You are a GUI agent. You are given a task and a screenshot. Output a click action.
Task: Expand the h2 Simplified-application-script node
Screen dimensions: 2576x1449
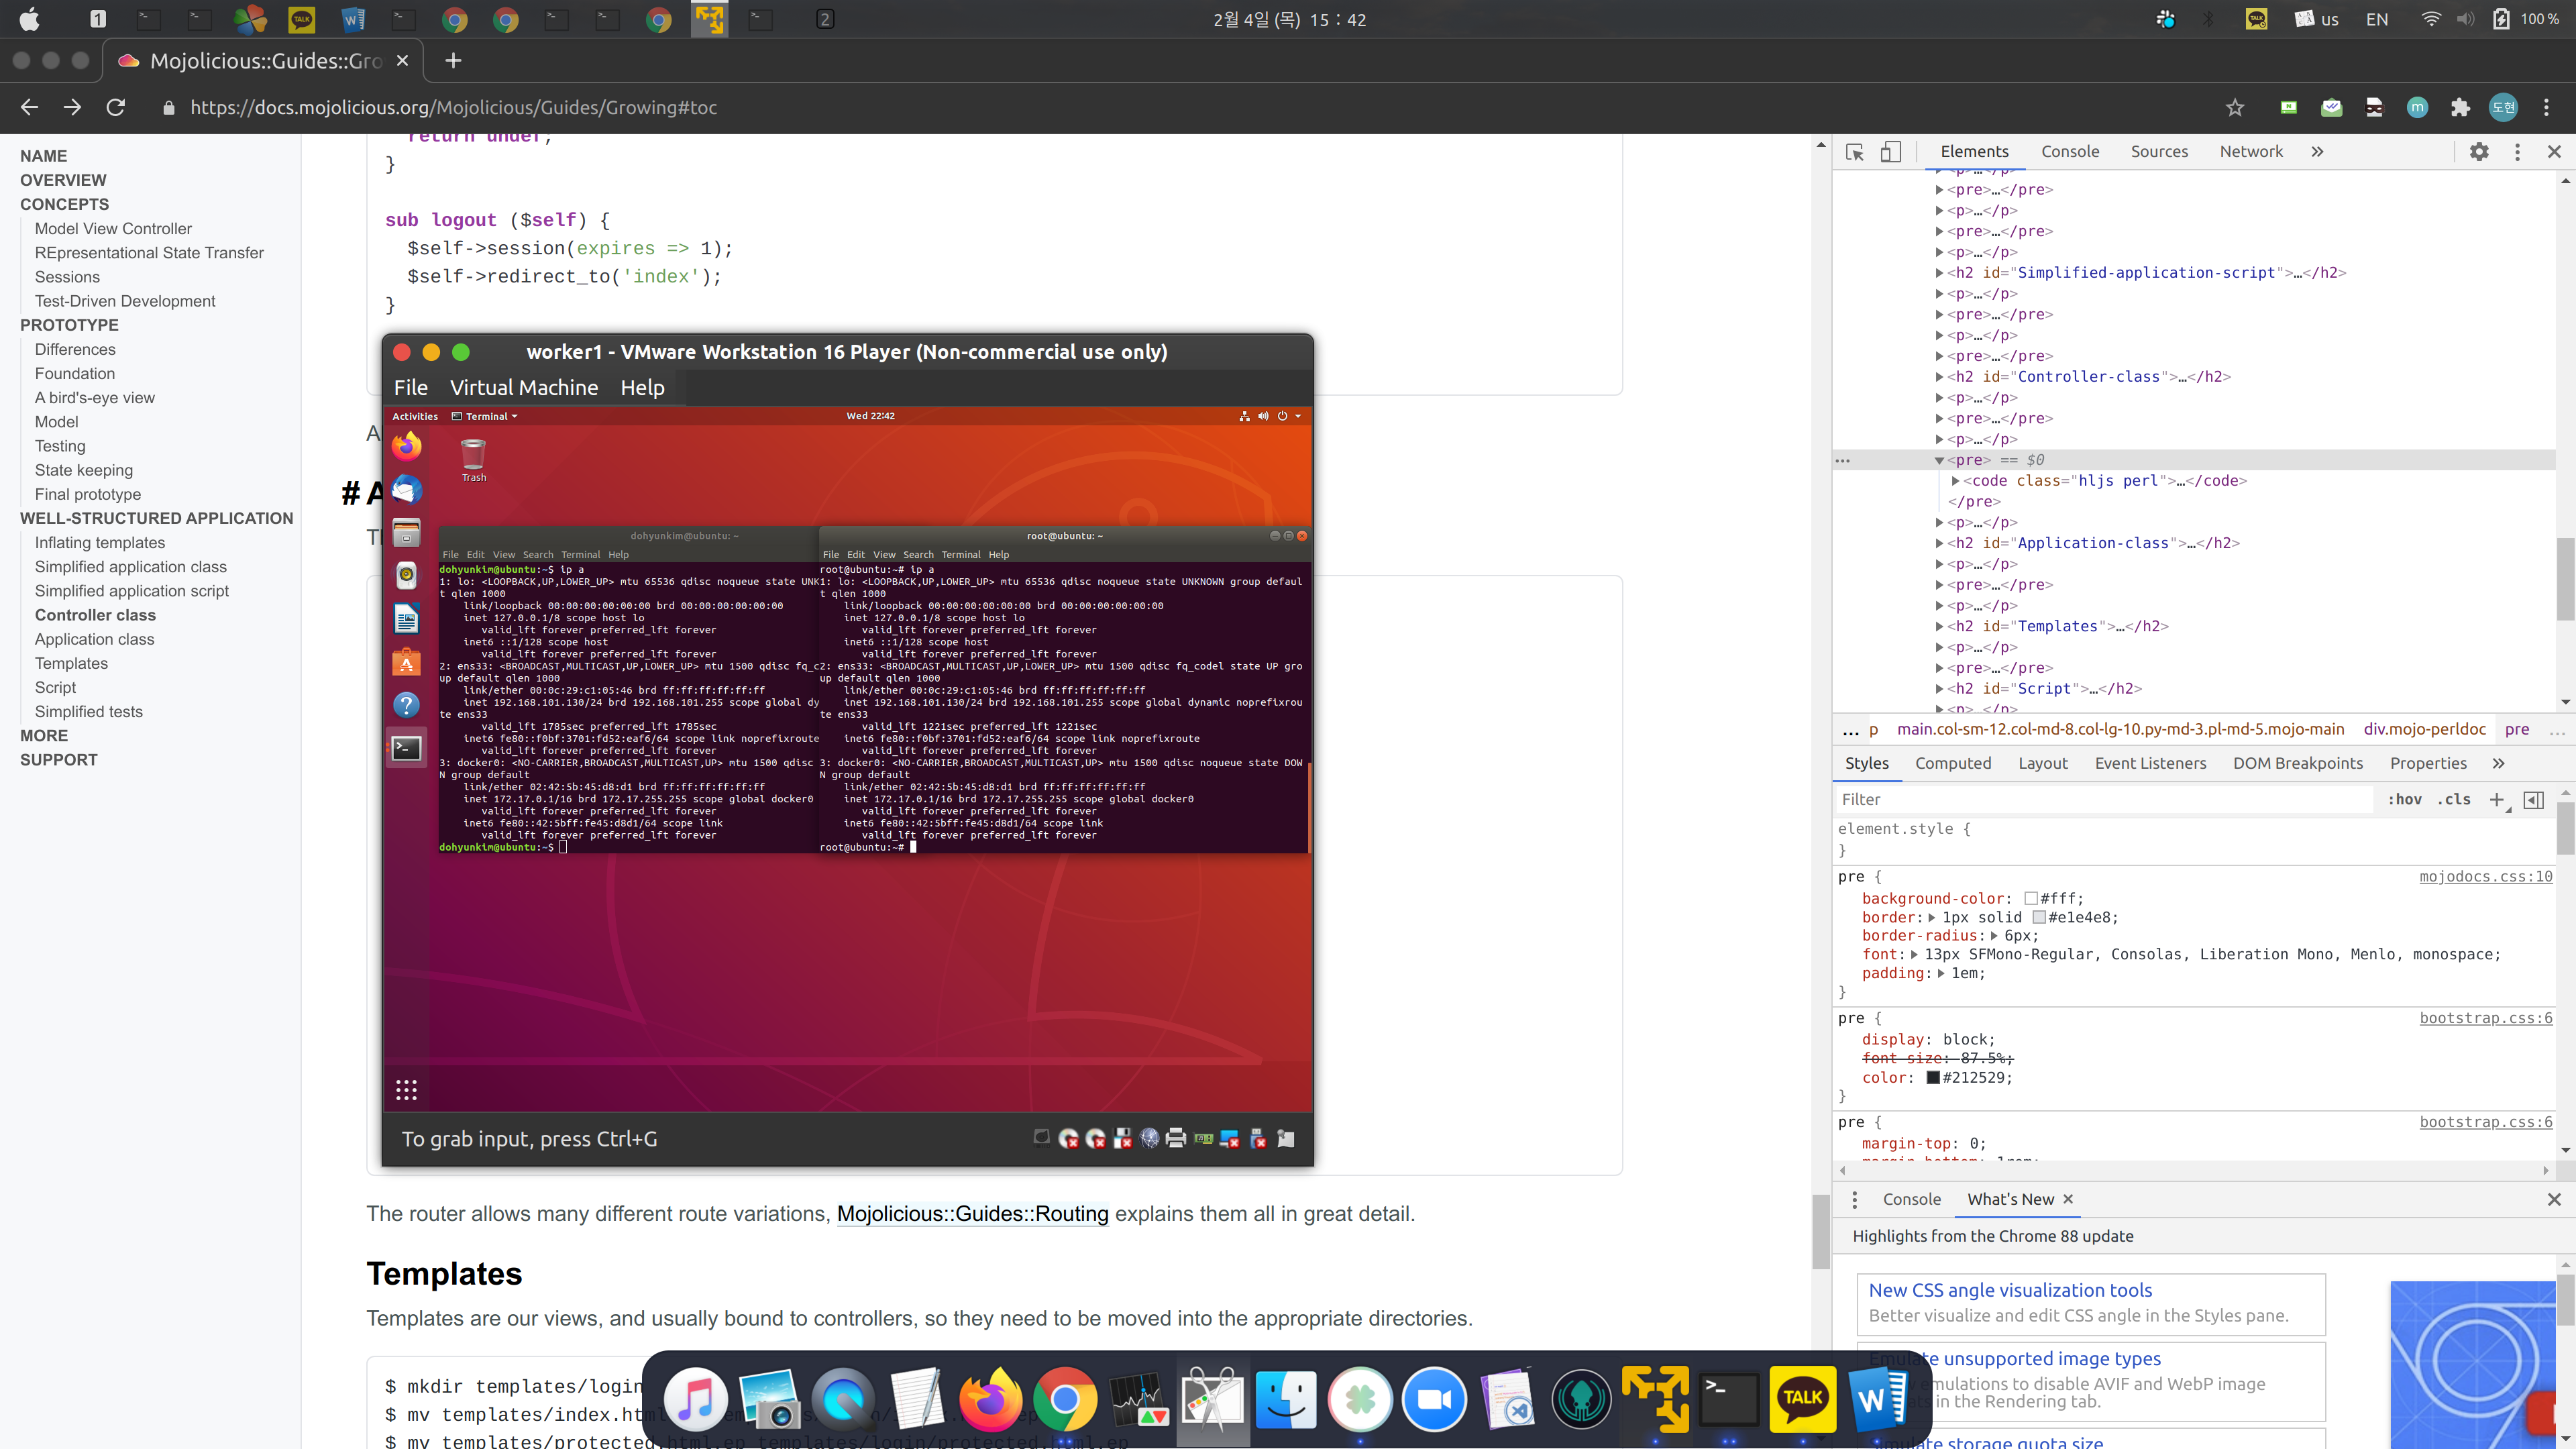[x=1940, y=273]
